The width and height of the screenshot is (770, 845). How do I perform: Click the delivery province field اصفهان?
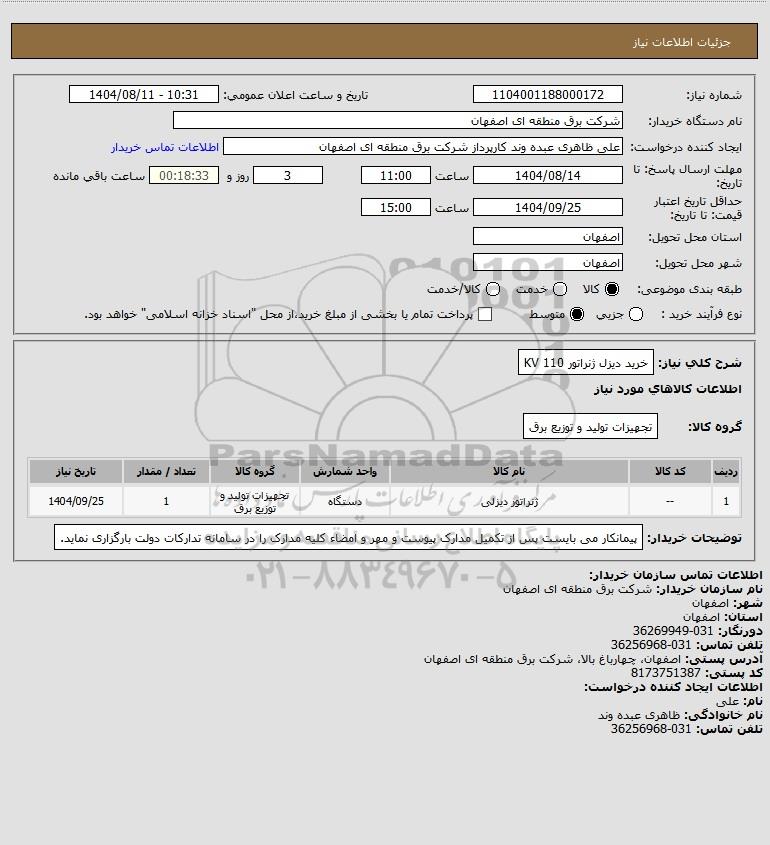click(547, 237)
